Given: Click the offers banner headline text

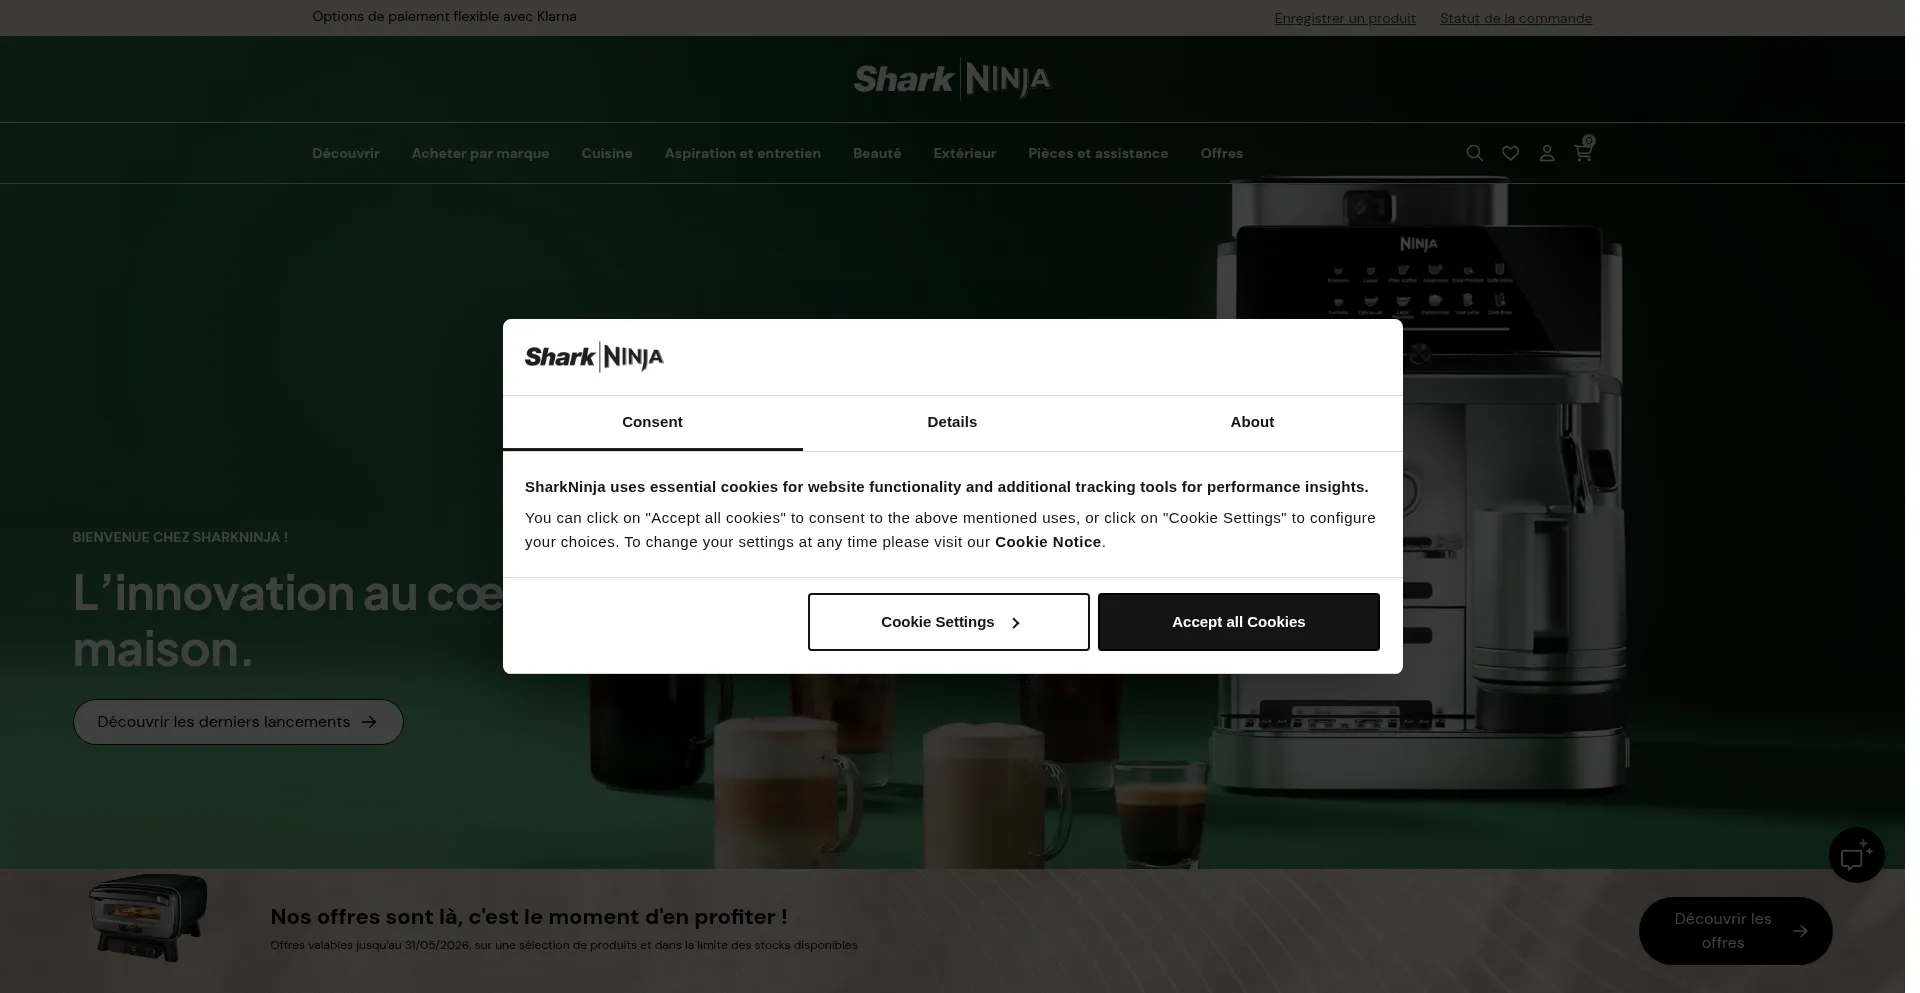Looking at the screenshot, I should point(528,917).
